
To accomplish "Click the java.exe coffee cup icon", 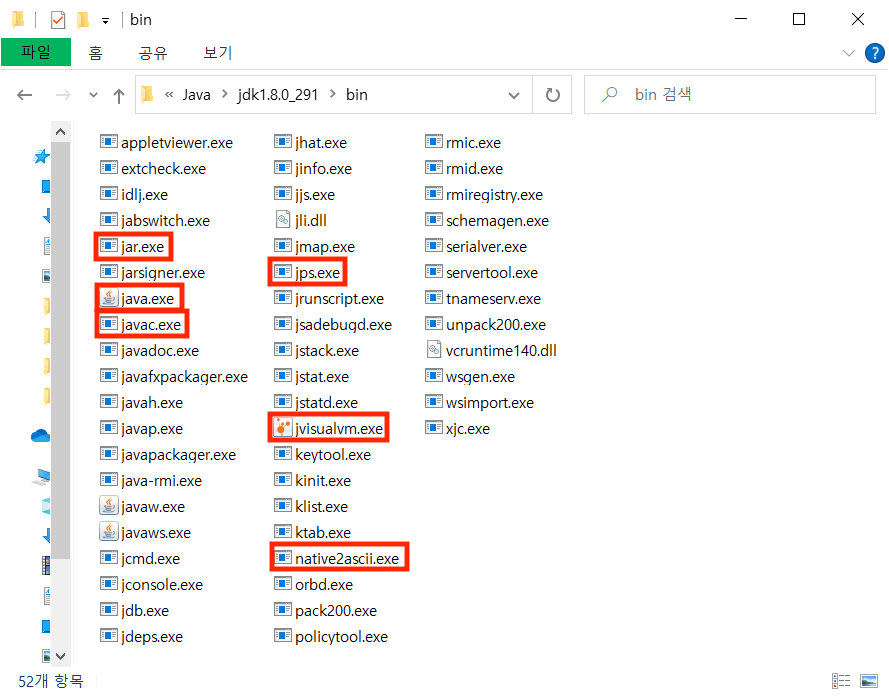I will tap(109, 298).
